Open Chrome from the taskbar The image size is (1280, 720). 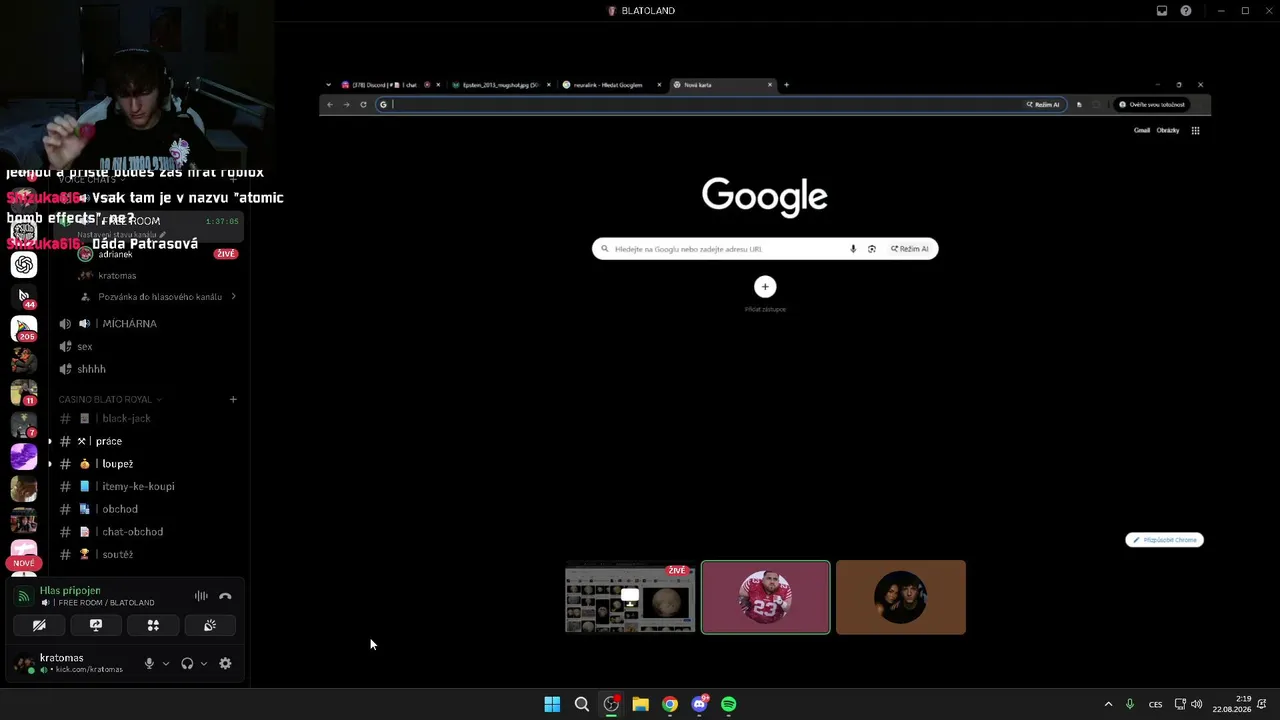click(x=670, y=704)
